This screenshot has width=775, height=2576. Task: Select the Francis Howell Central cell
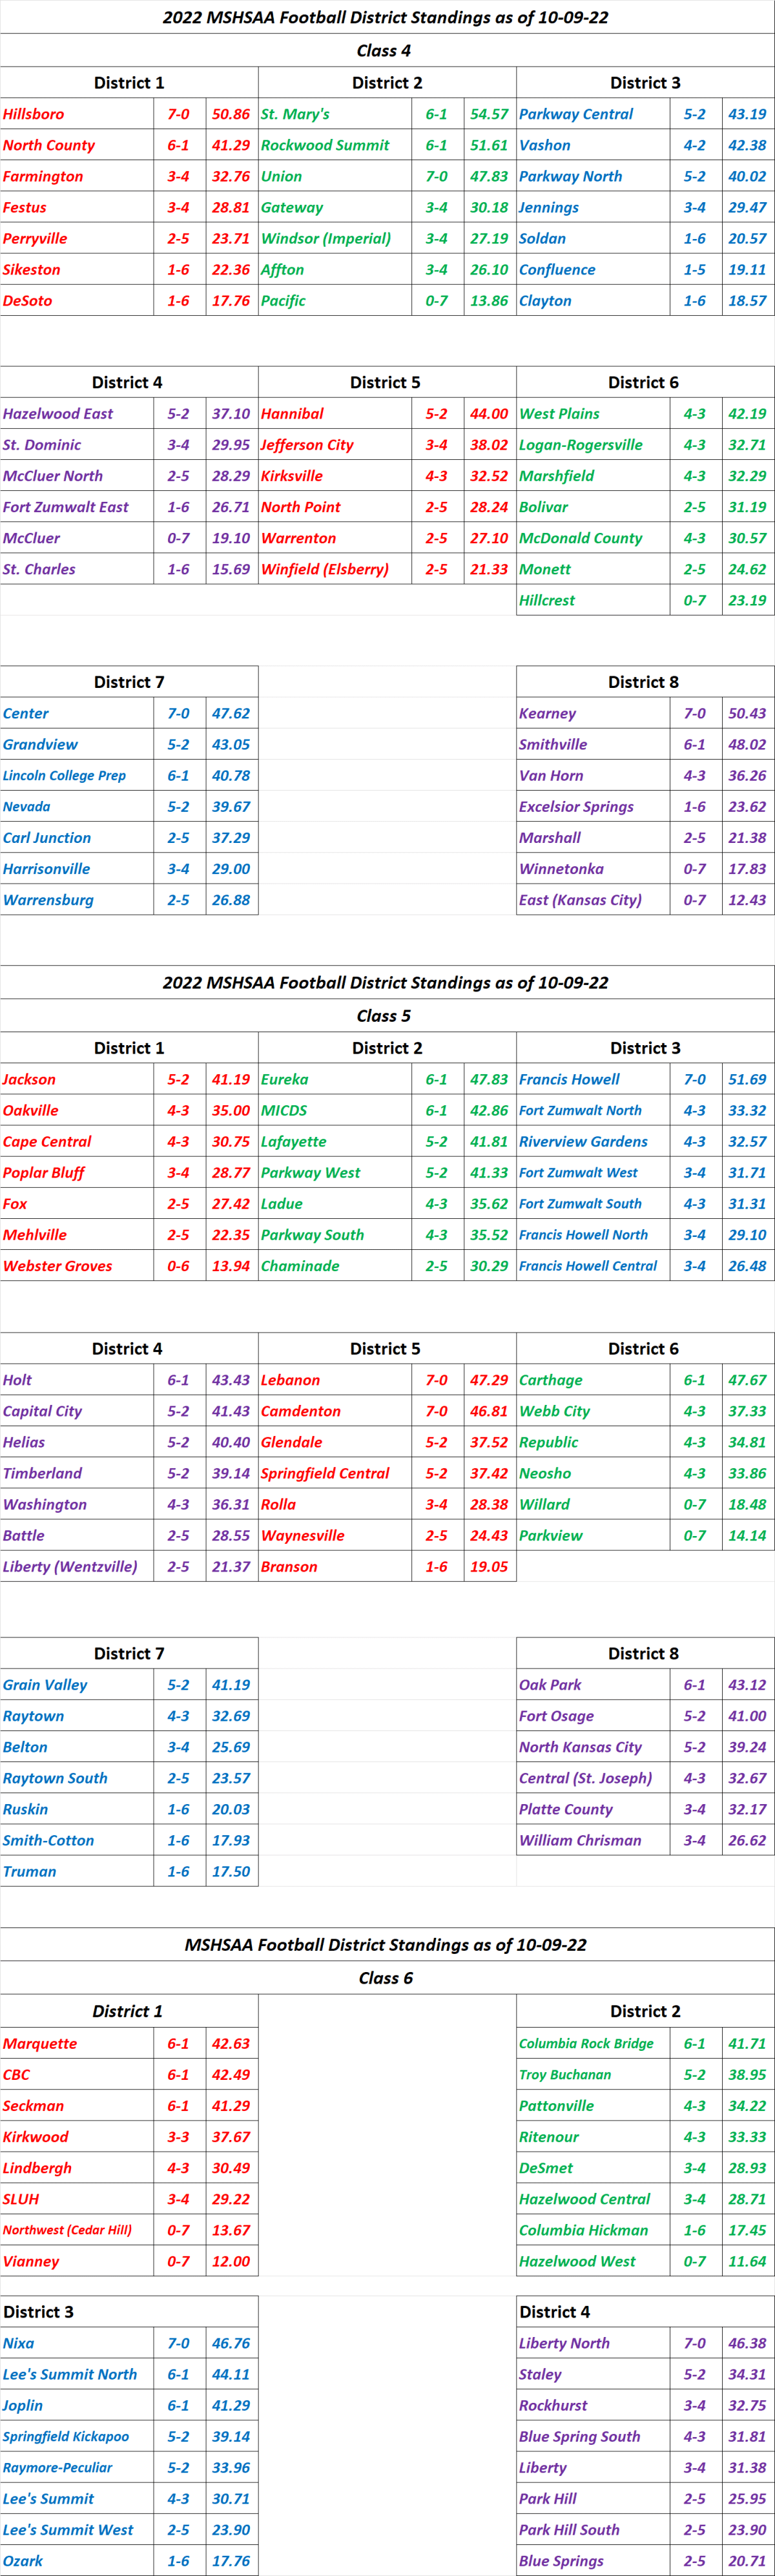point(593,1265)
